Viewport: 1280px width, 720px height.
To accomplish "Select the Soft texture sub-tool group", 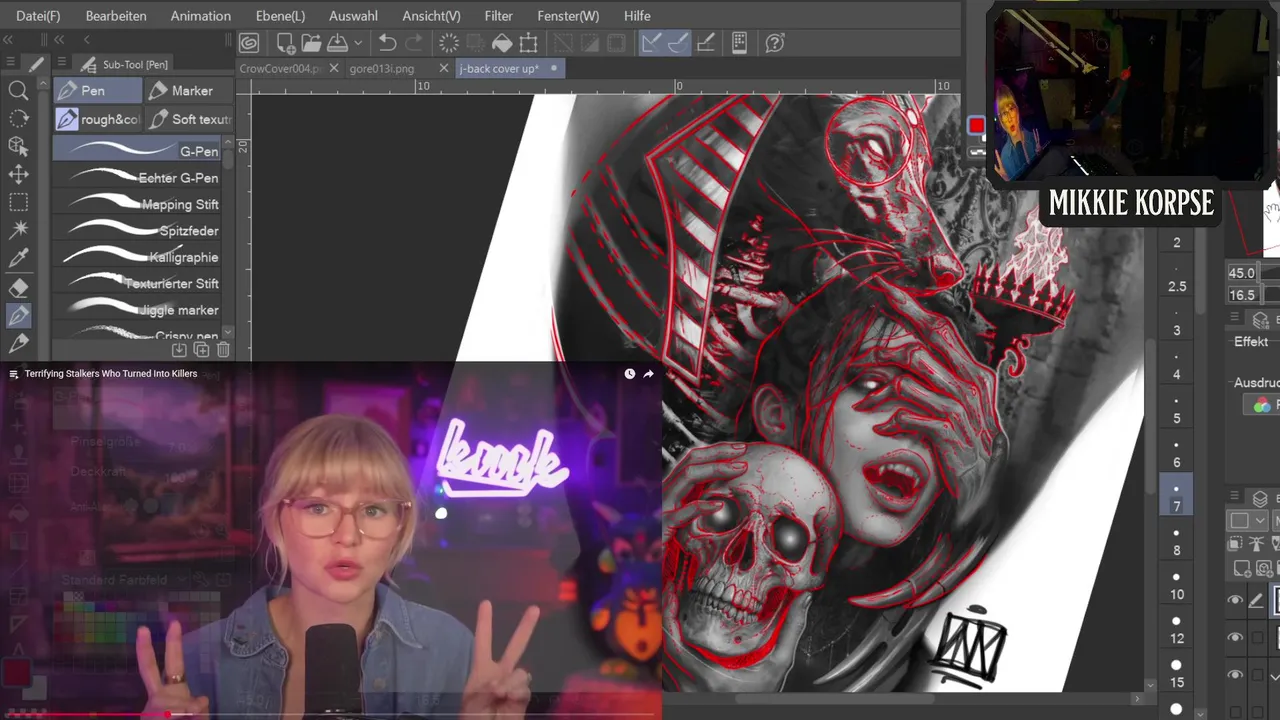I will point(189,119).
